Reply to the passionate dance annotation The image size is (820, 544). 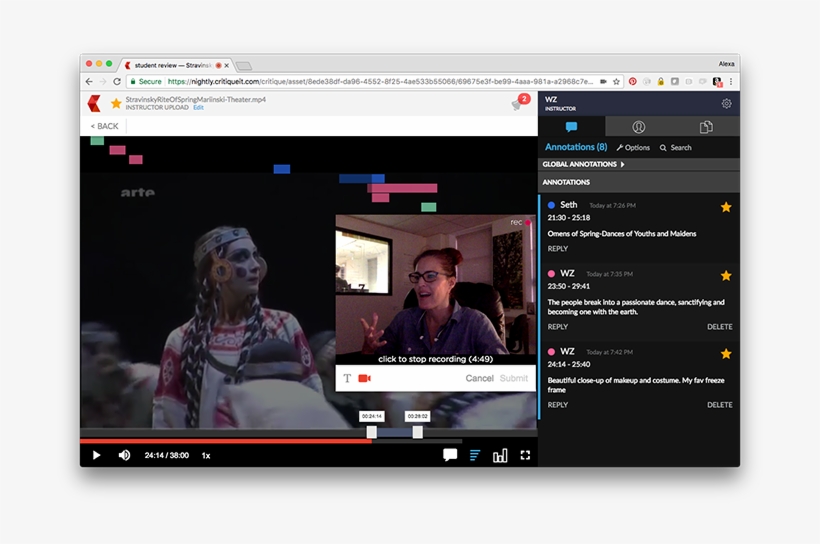point(557,326)
